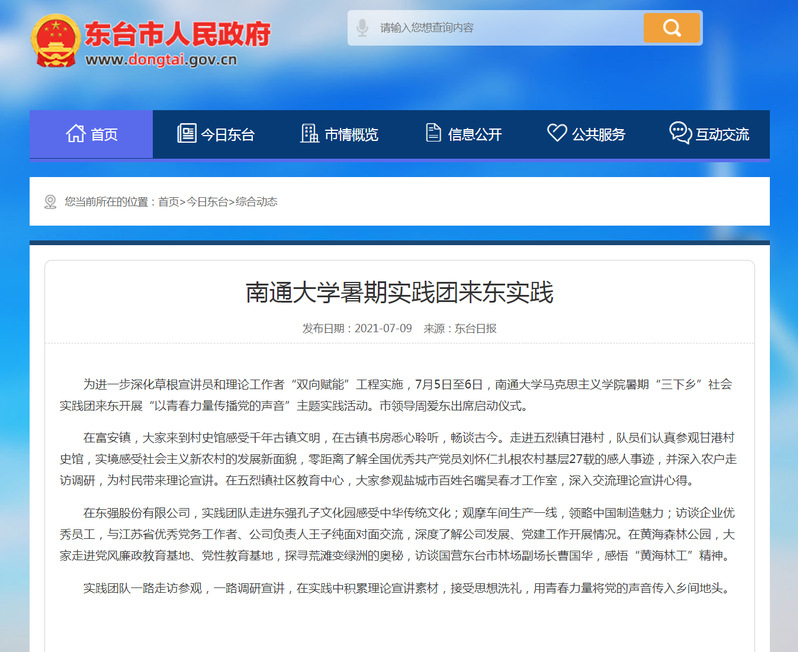
Task: Click the 东台市人民政府 site title
Action: (178, 35)
